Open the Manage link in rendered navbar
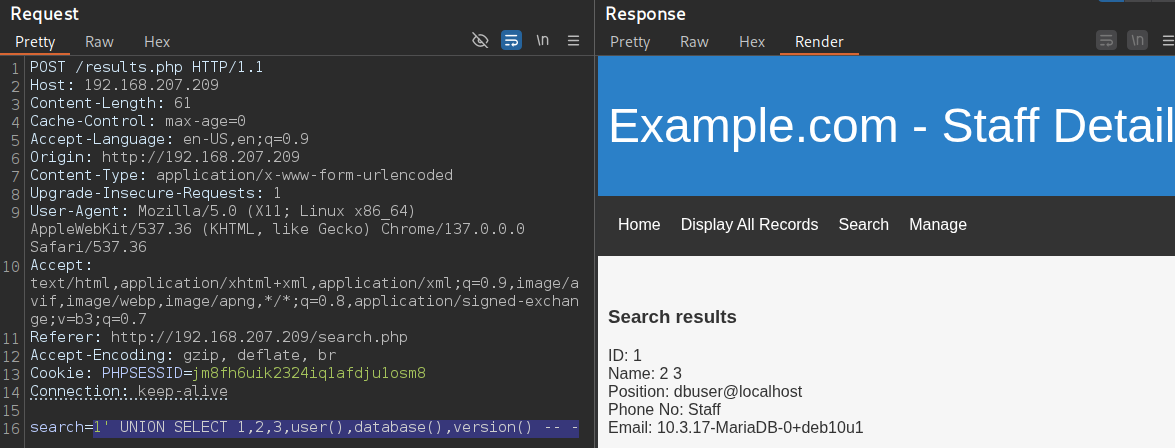The image size is (1175, 448). (x=937, y=225)
